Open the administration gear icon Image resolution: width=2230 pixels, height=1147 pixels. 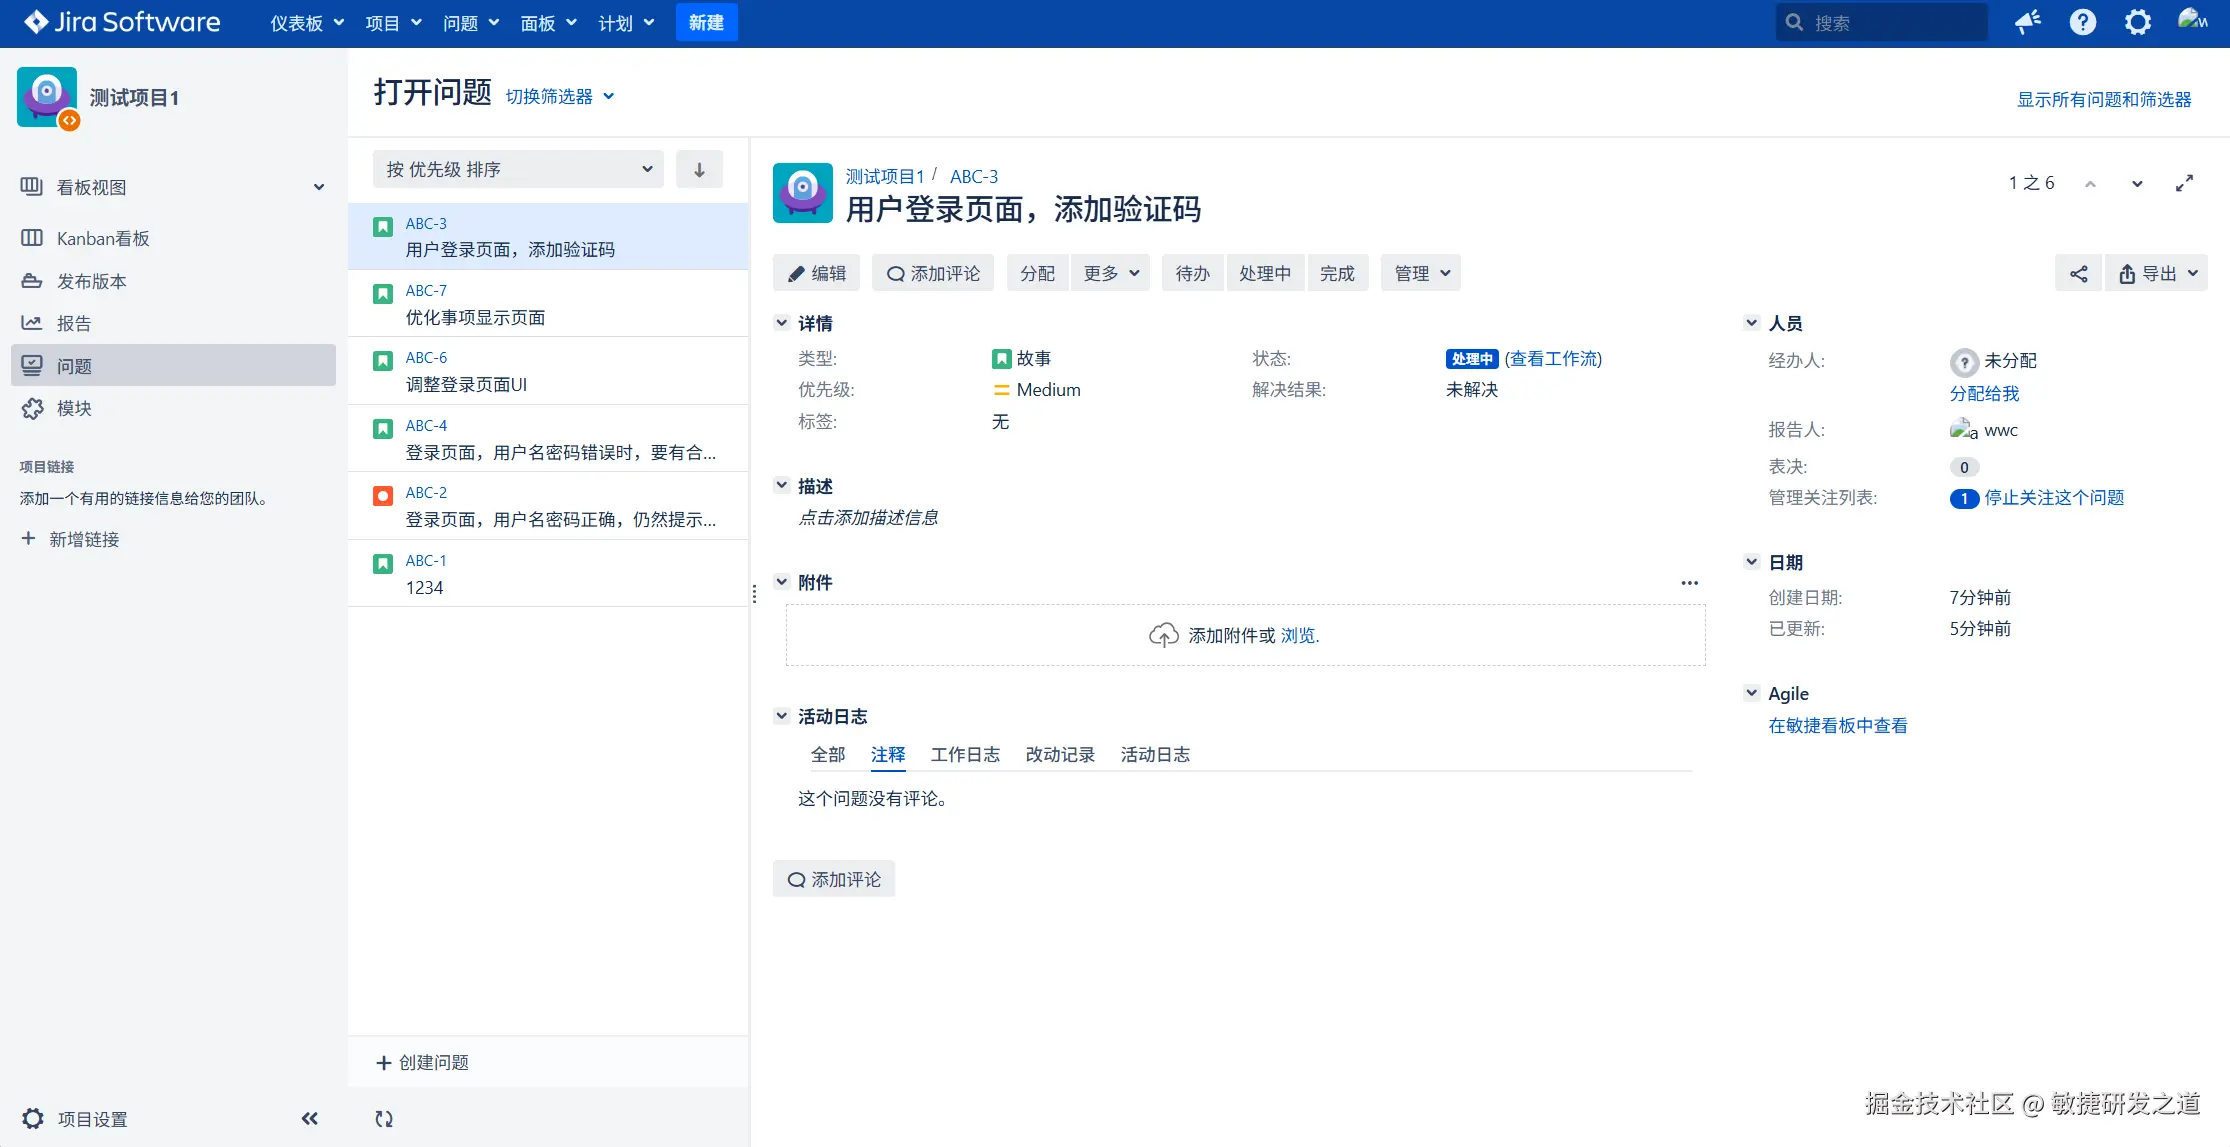point(2137,22)
